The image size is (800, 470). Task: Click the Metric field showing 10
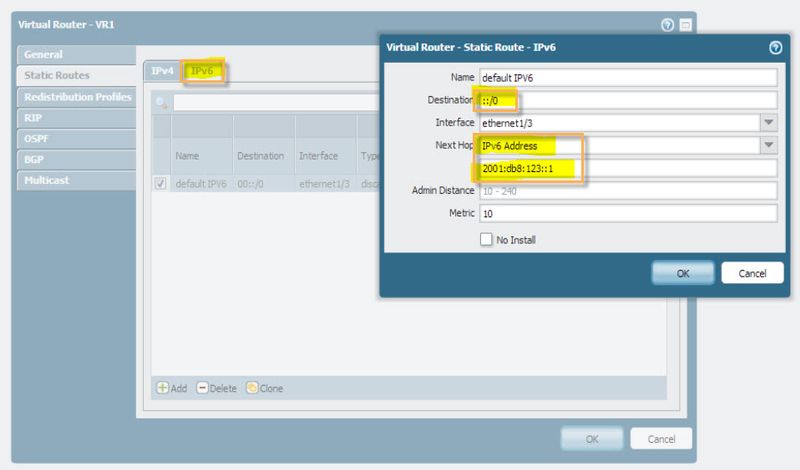pos(628,213)
